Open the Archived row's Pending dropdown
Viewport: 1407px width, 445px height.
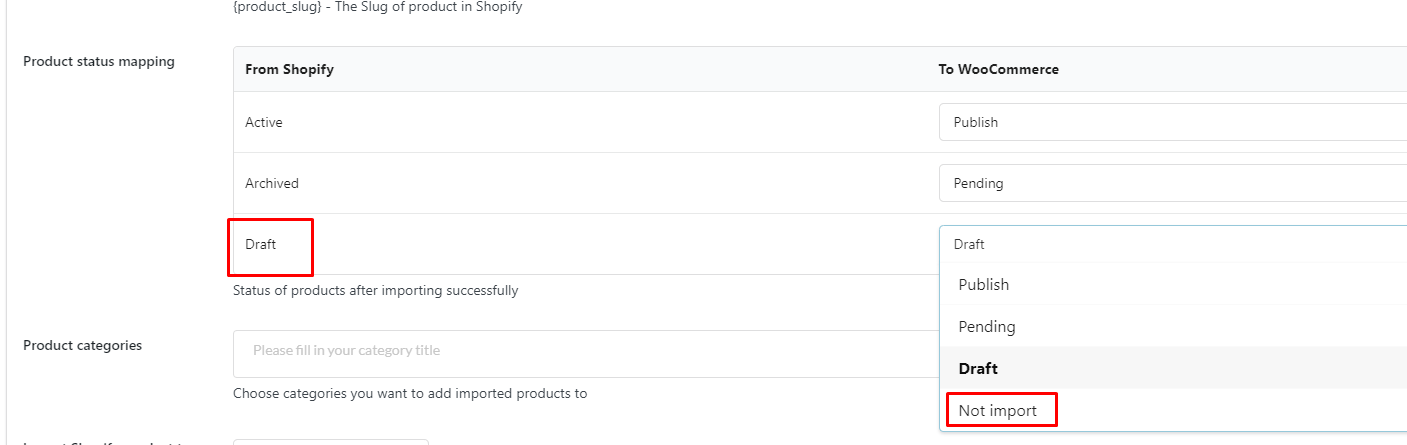pyautogui.click(x=1173, y=183)
